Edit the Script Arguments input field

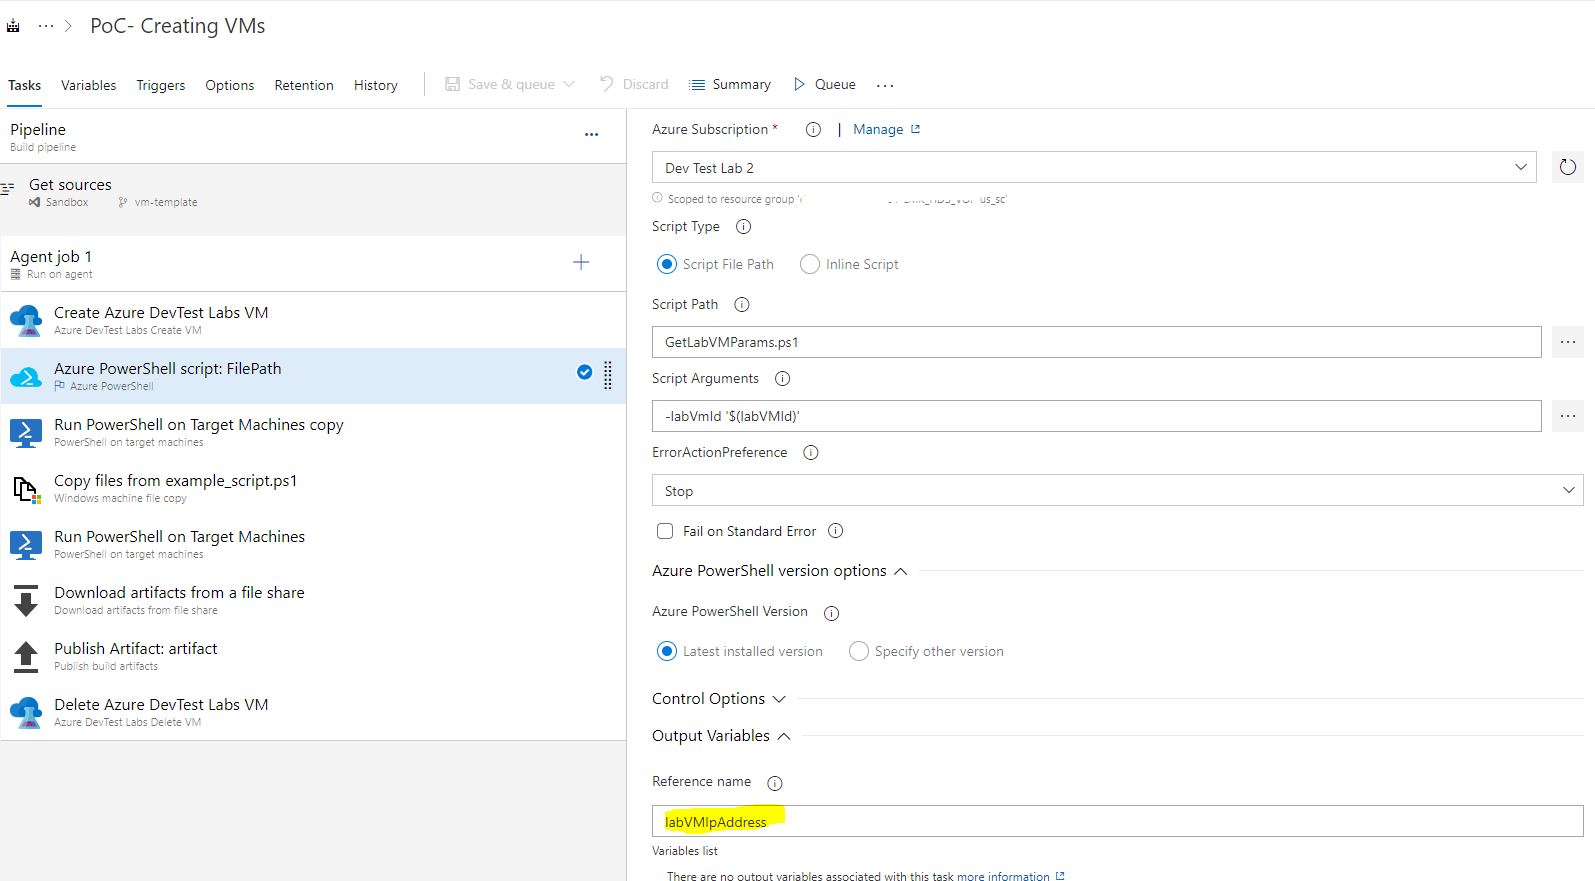[x=1096, y=416]
